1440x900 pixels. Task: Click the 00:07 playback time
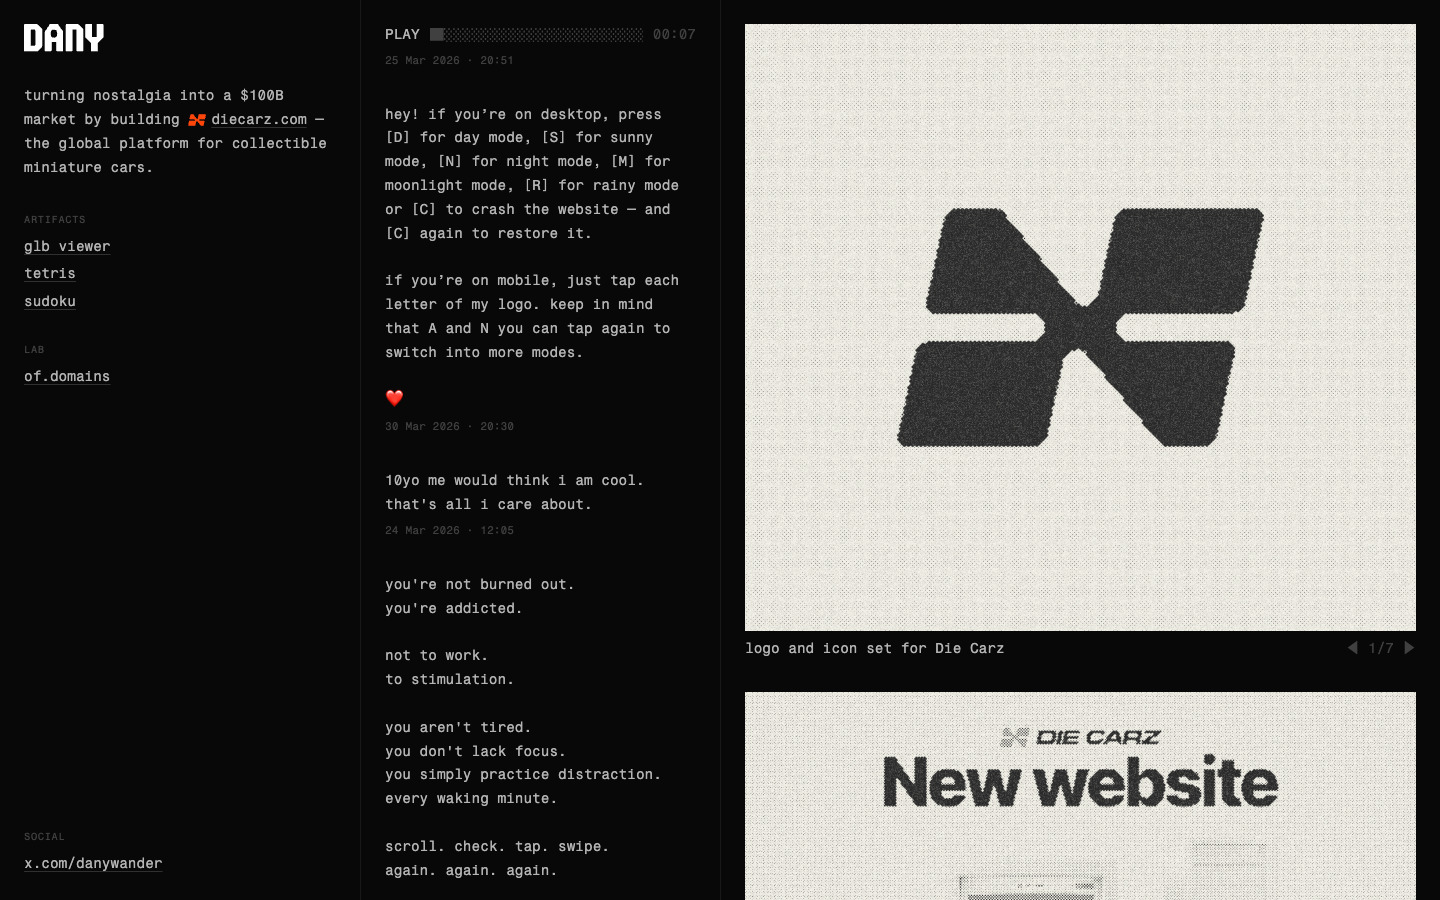pyautogui.click(x=674, y=34)
